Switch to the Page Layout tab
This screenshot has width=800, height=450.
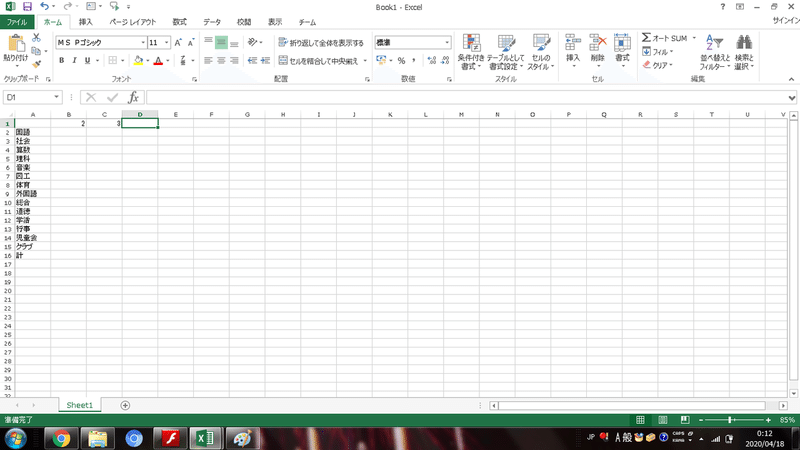pyautogui.click(x=133, y=22)
